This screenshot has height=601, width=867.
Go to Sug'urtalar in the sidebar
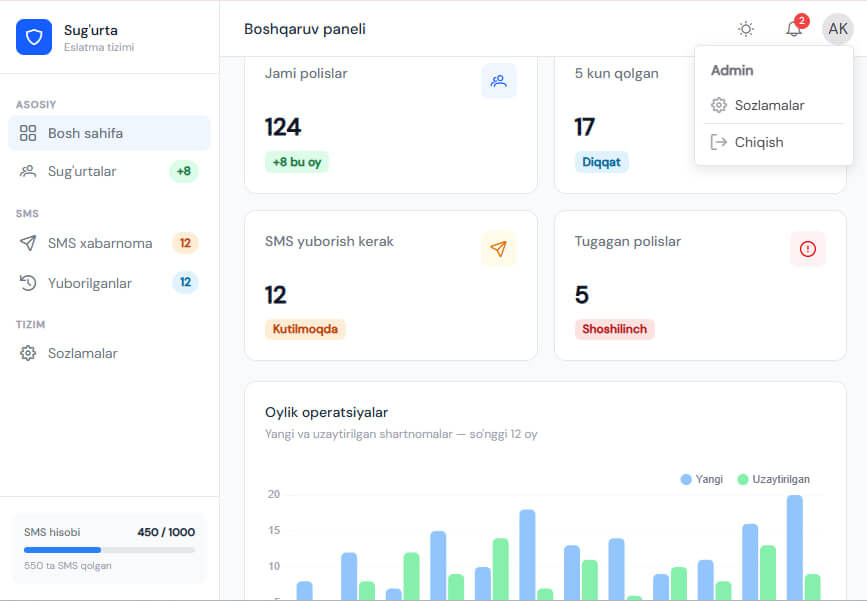[109, 171]
